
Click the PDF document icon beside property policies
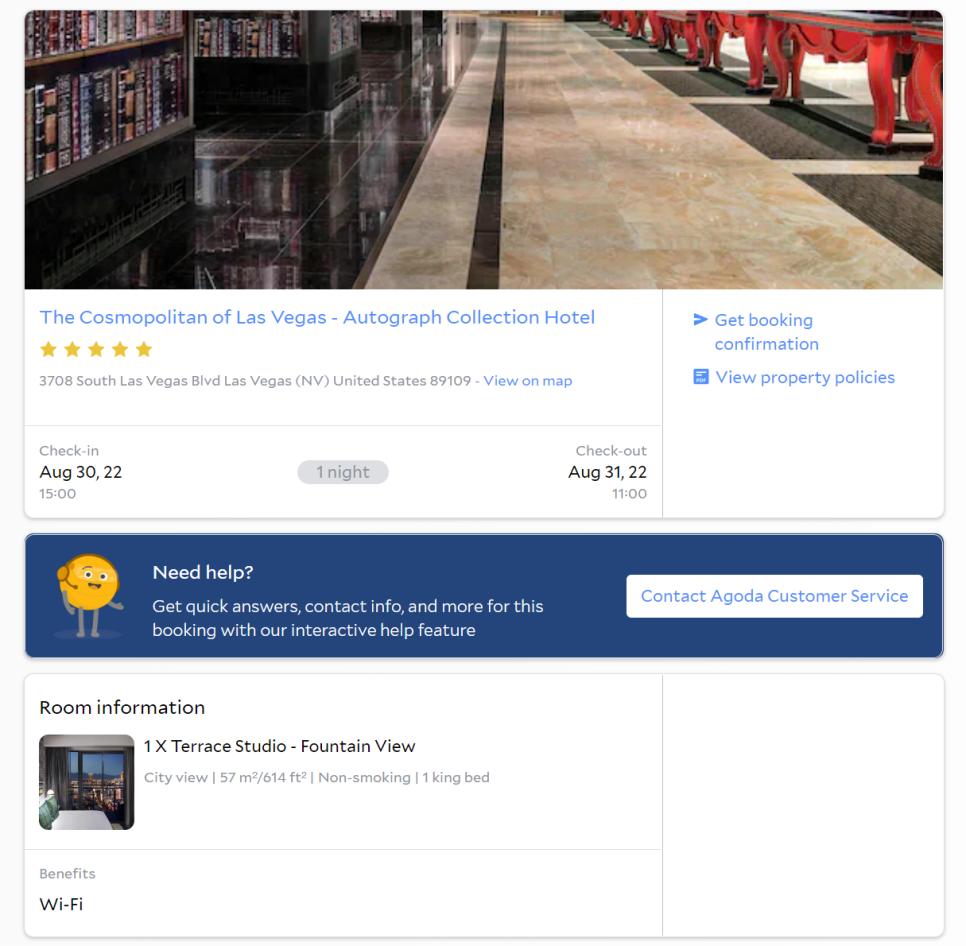(x=700, y=376)
